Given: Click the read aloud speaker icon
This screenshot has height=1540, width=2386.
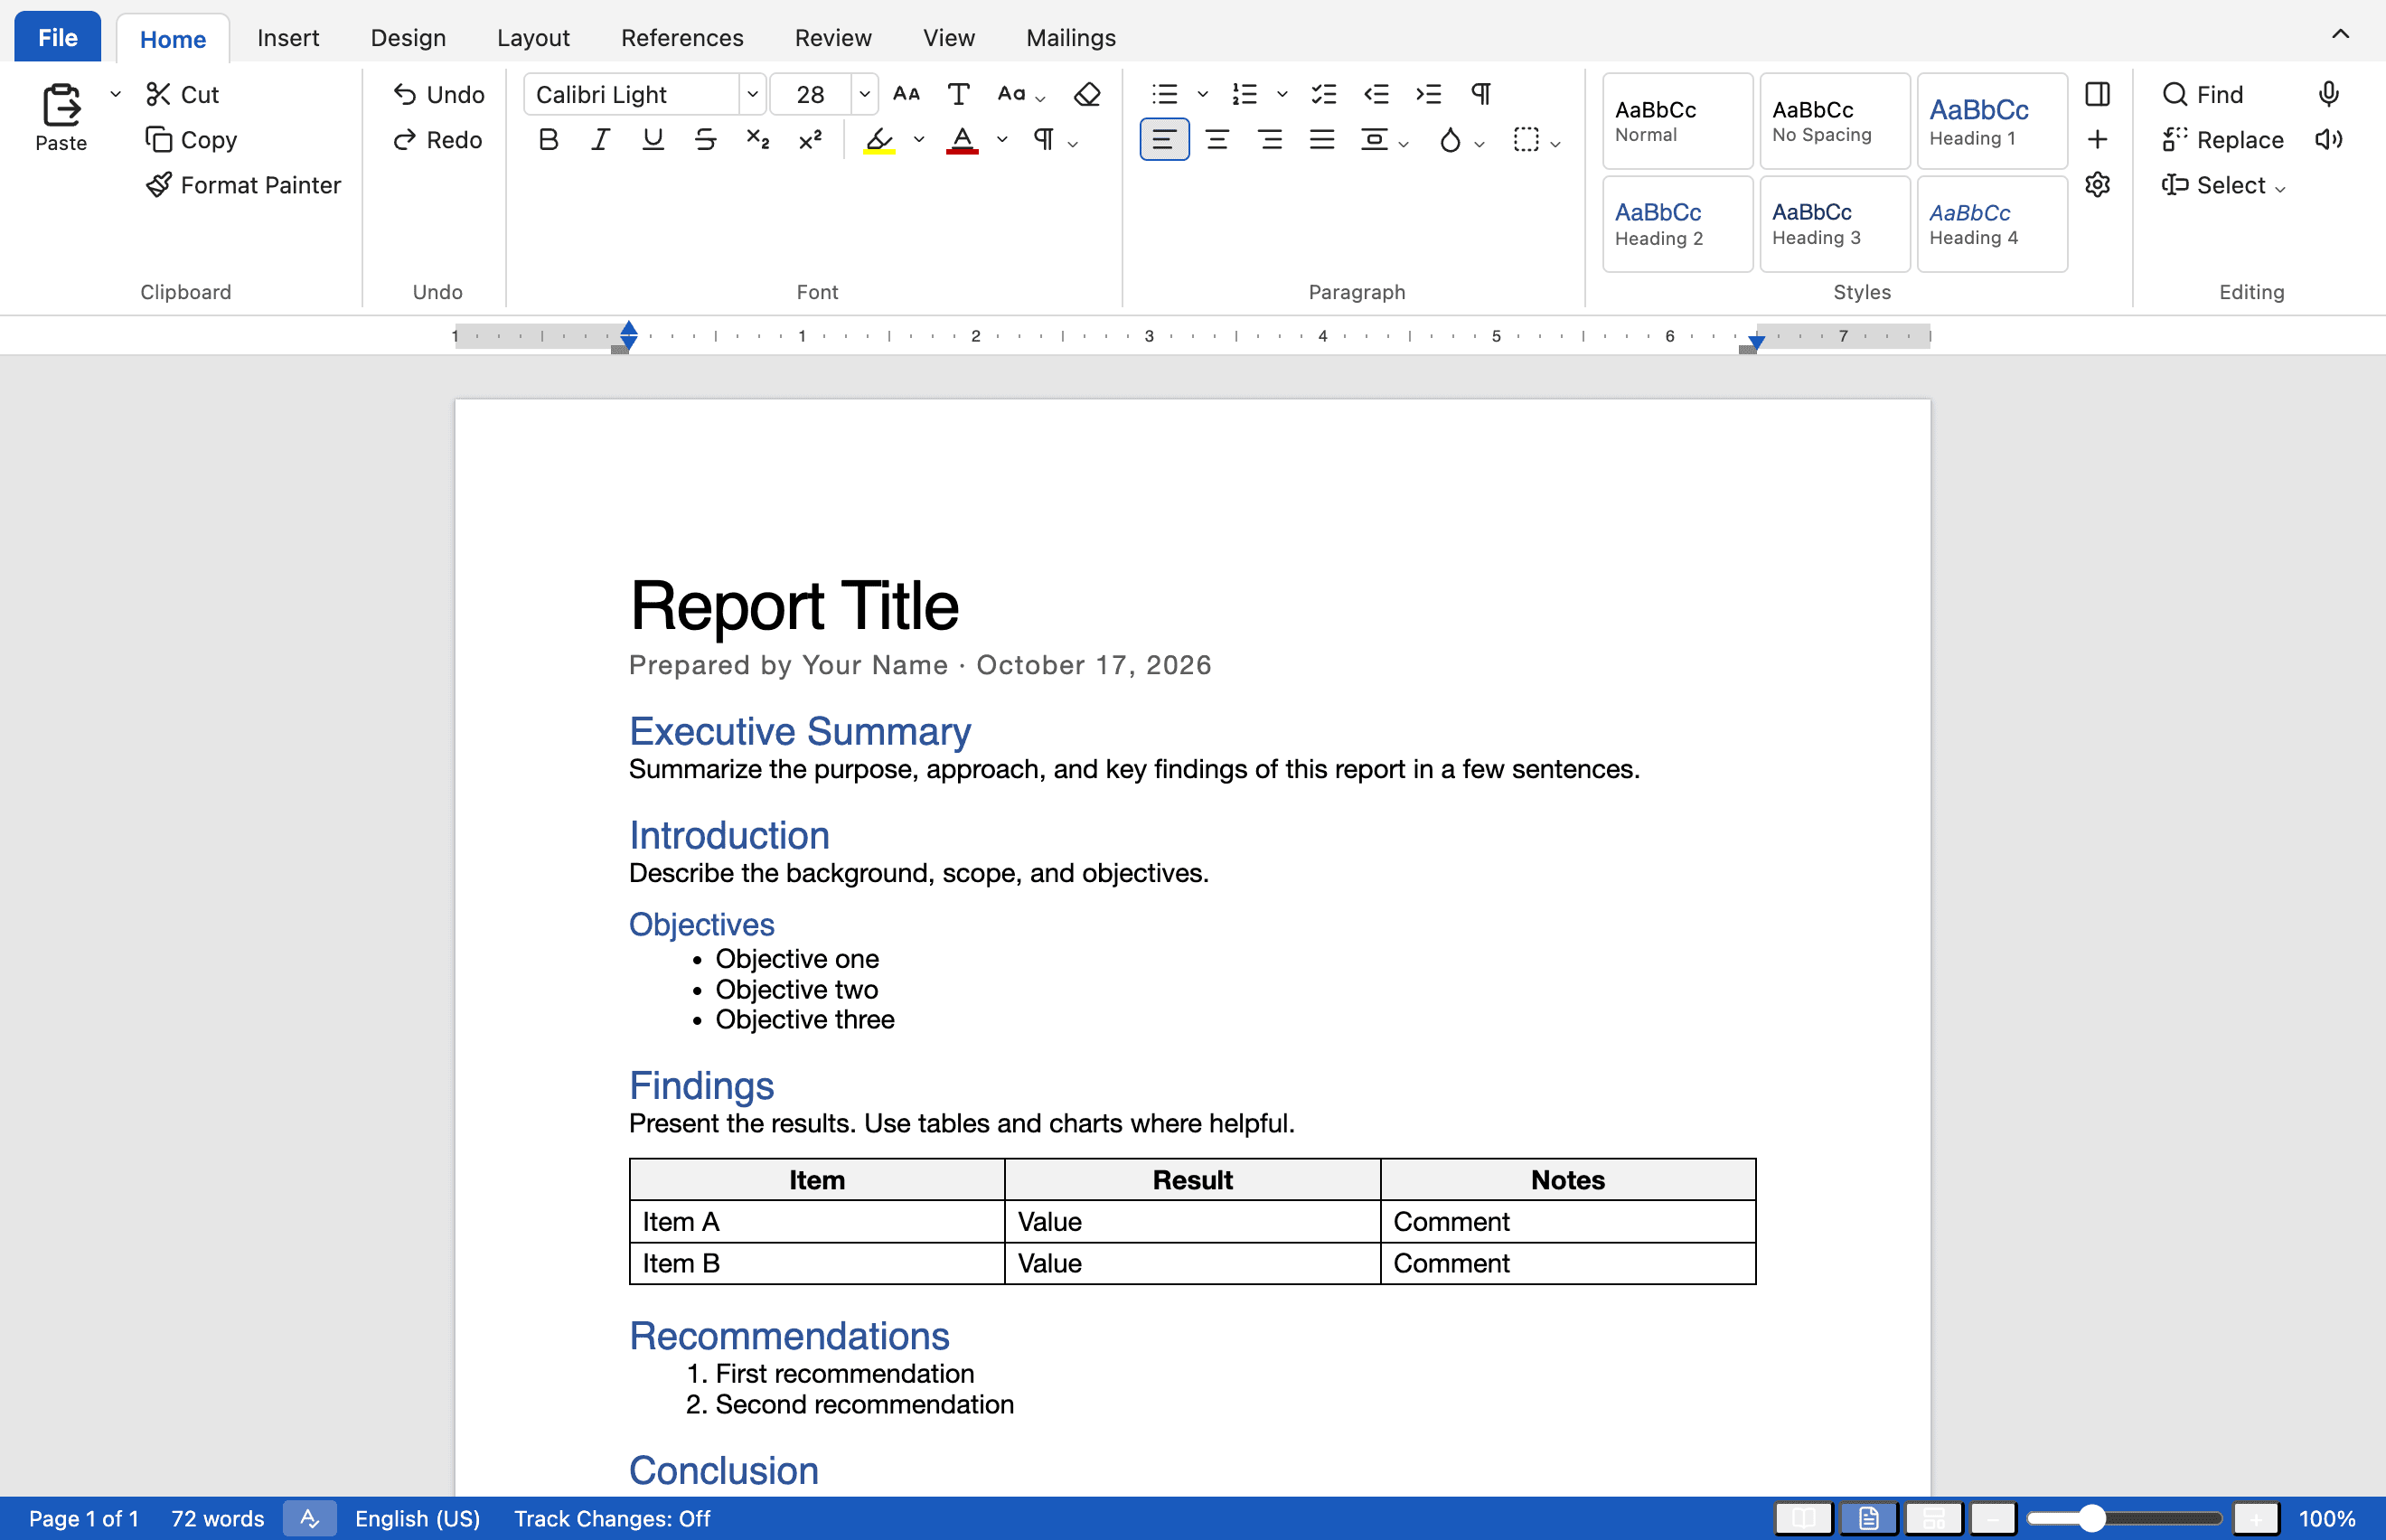Looking at the screenshot, I should (2328, 139).
